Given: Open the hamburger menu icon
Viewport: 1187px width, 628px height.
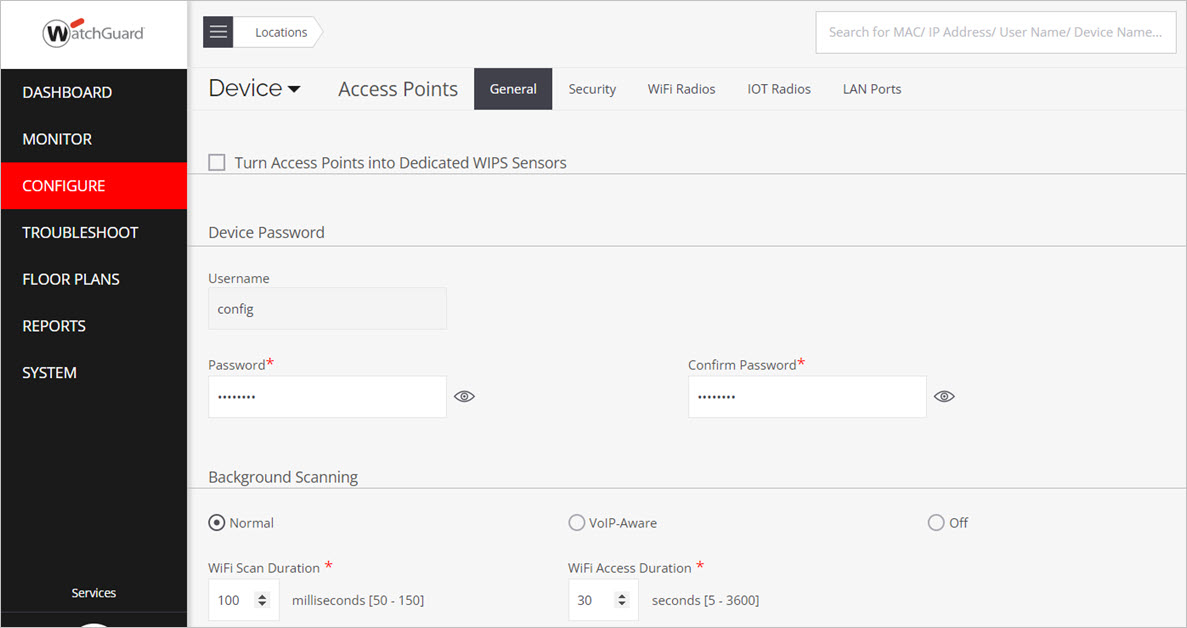Looking at the screenshot, I should (217, 31).
